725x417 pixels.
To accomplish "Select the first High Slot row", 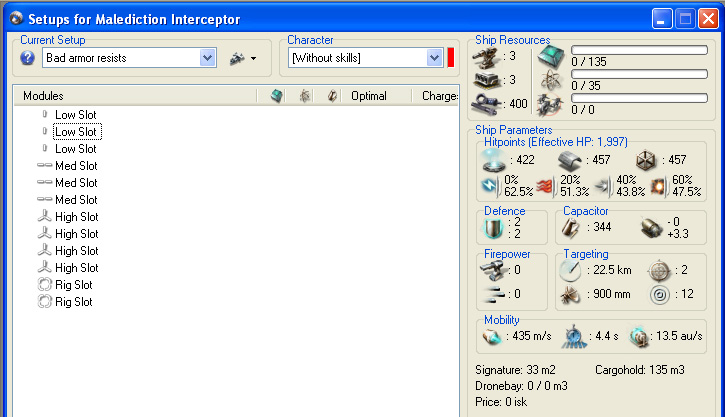I will [x=76, y=217].
